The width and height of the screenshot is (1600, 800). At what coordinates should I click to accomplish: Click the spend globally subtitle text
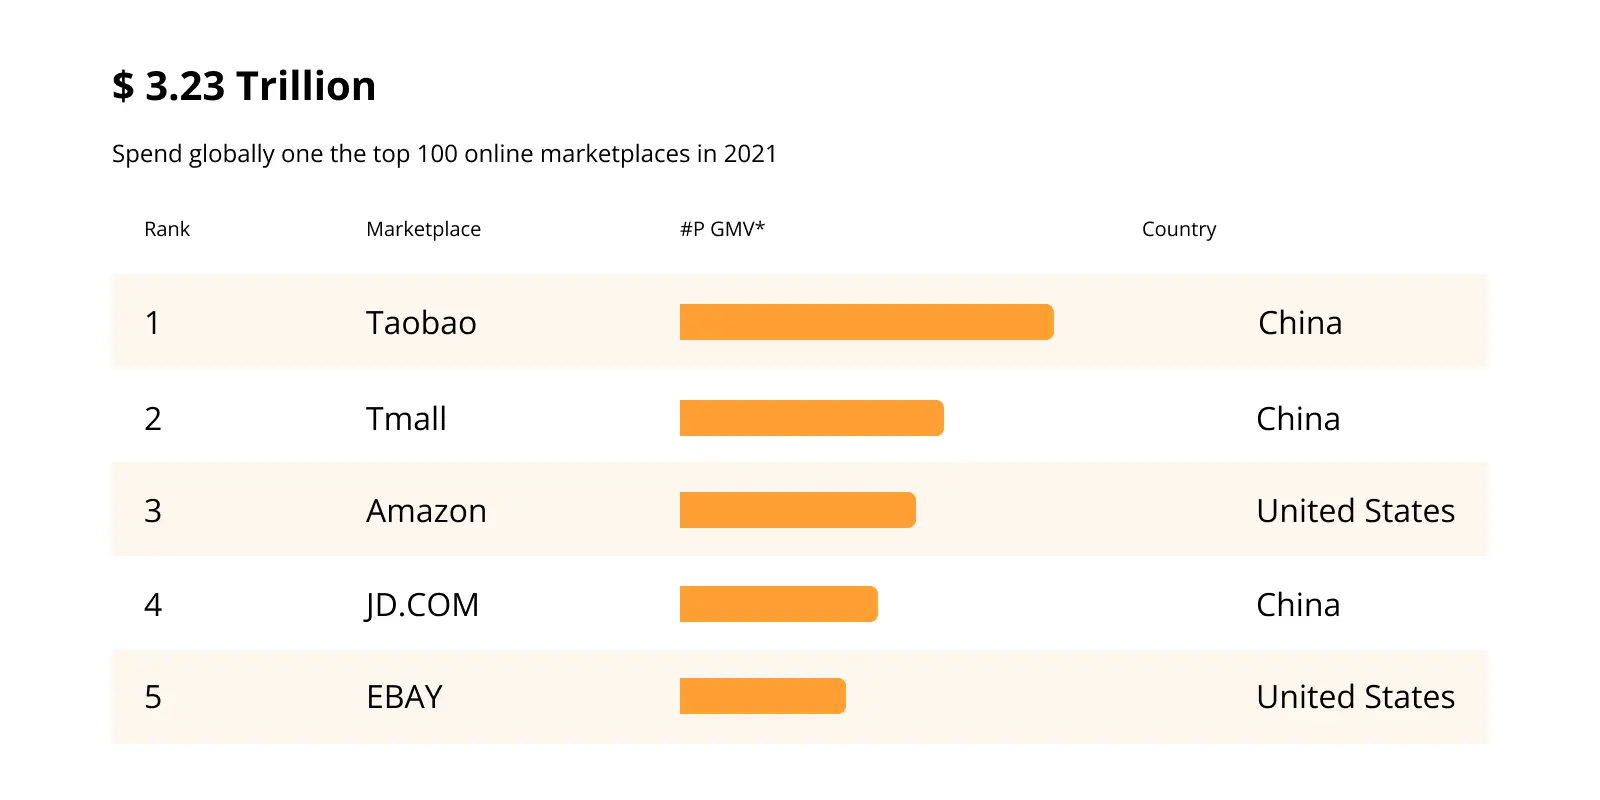pos(444,154)
